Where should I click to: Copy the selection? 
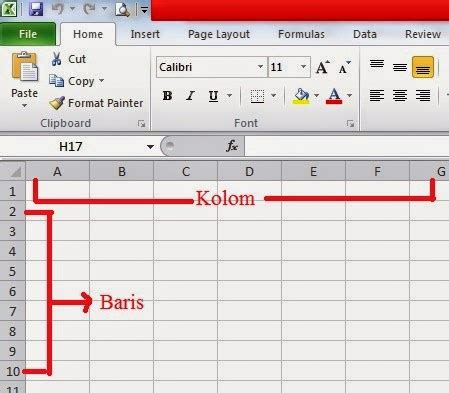point(72,81)
